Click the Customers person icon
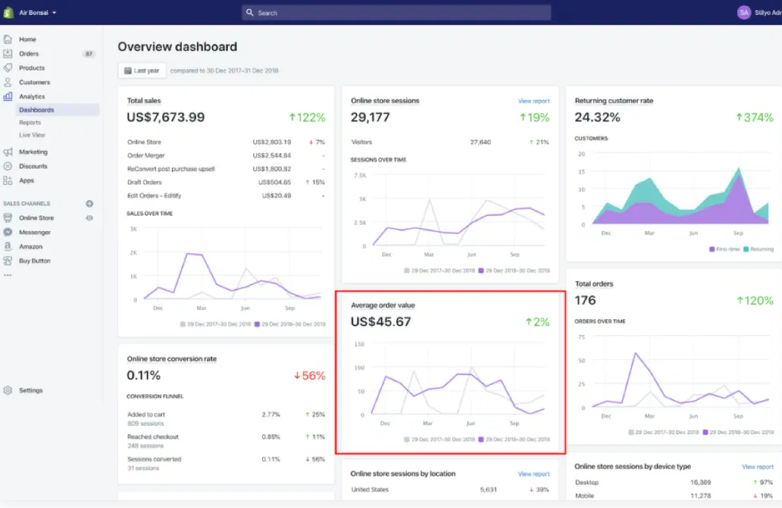This screenshot has height=508, width=782. point(8,82)
